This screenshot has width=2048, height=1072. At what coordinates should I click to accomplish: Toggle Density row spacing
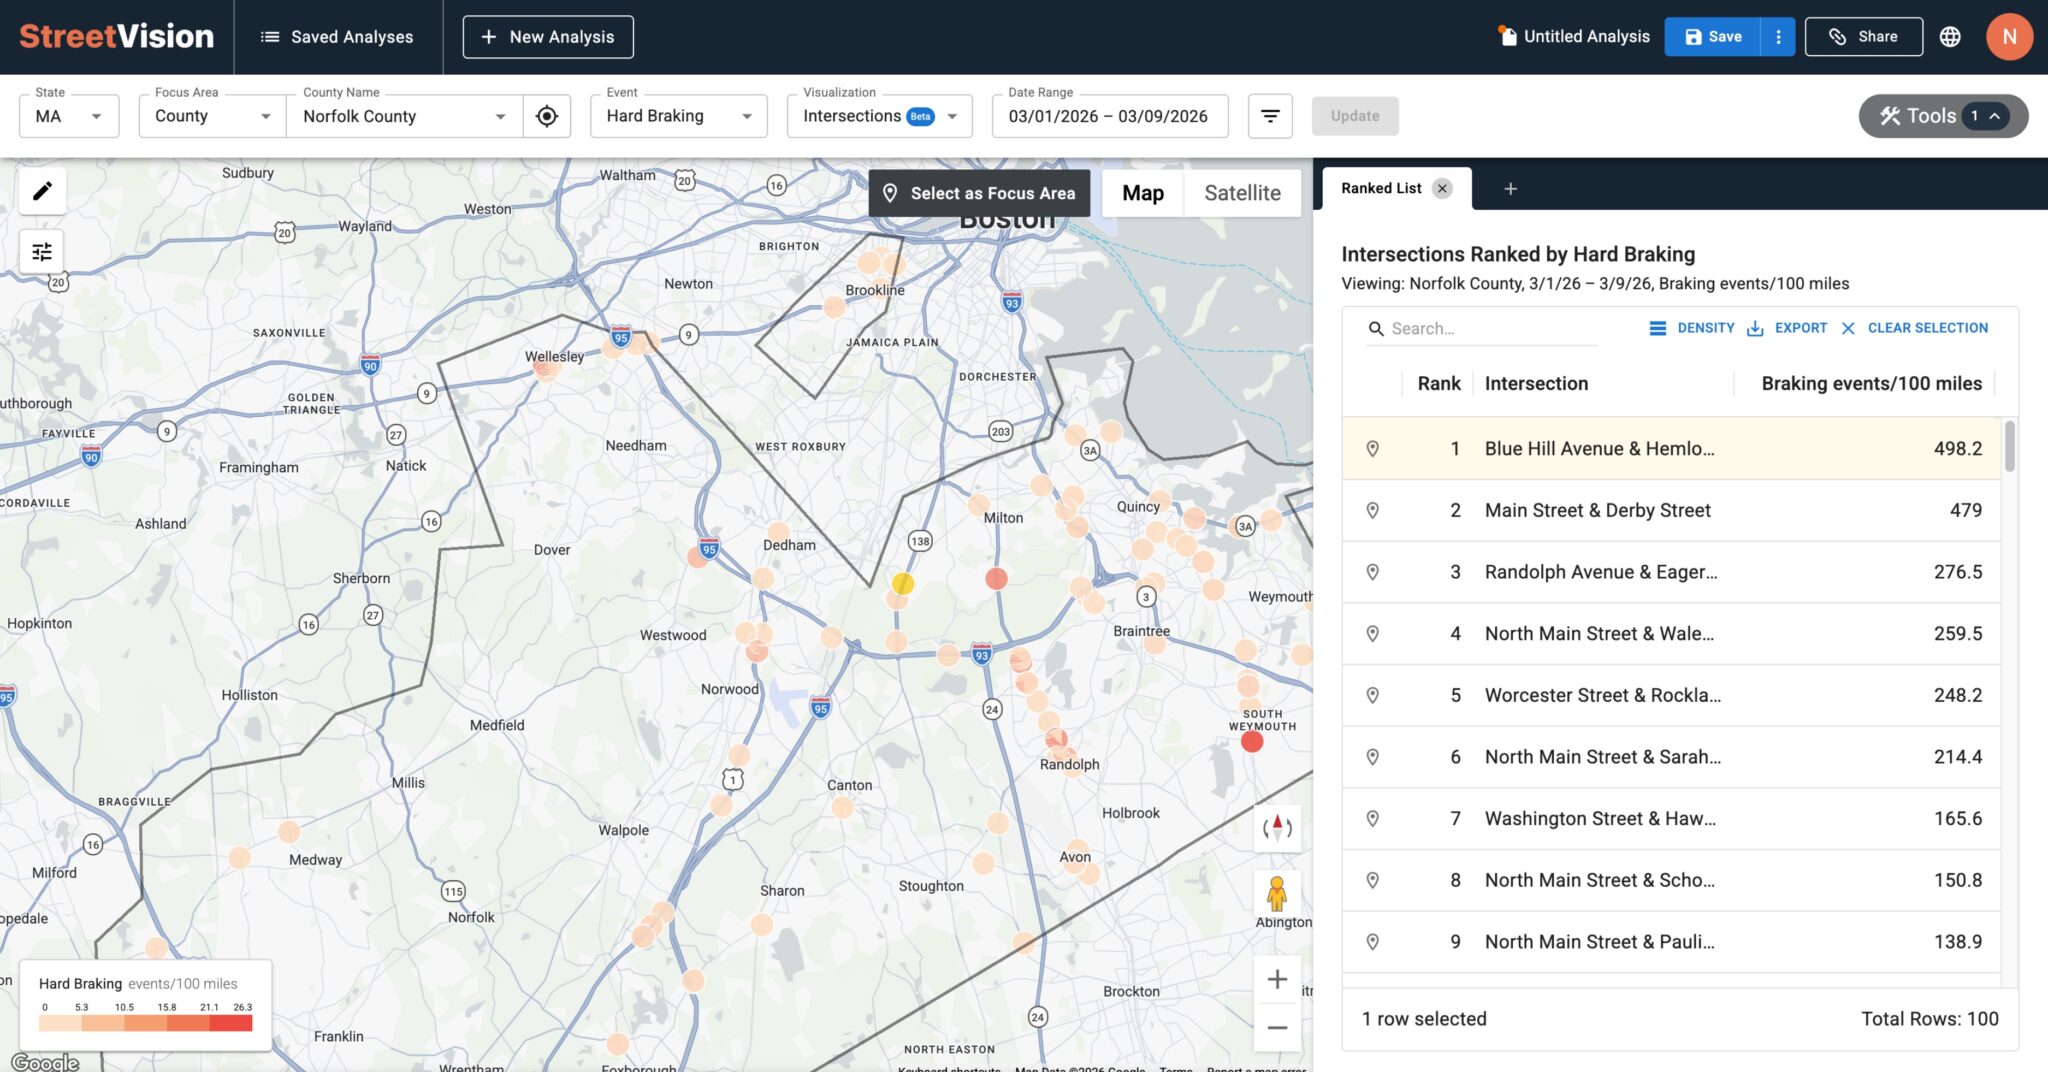(1692, 328)
